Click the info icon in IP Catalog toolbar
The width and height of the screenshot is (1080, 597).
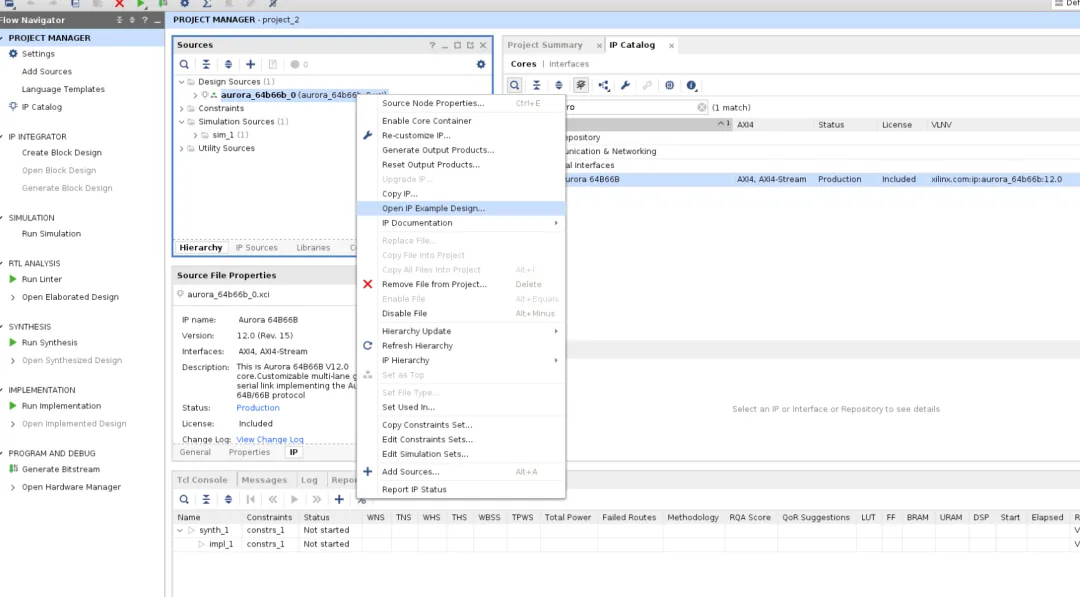(691, 86)
